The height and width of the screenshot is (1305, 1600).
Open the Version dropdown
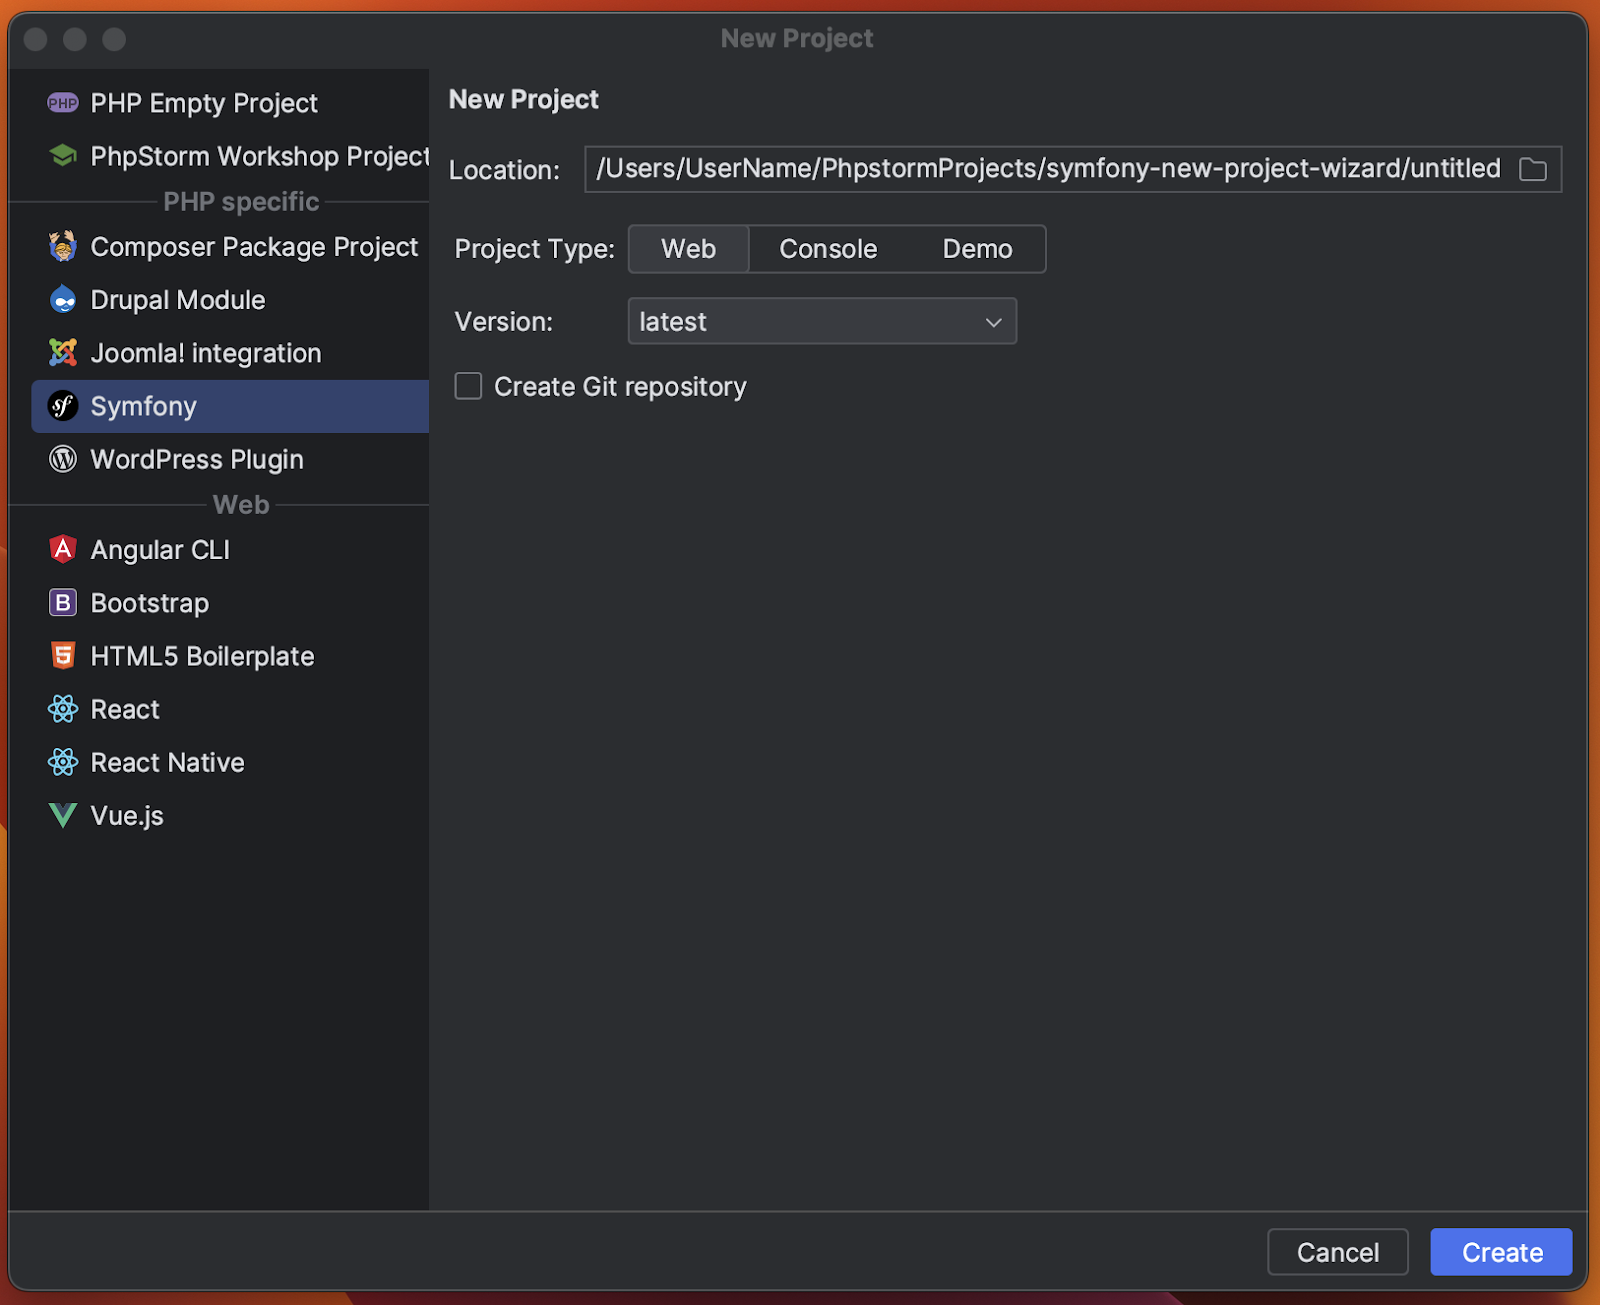(821, 321)
